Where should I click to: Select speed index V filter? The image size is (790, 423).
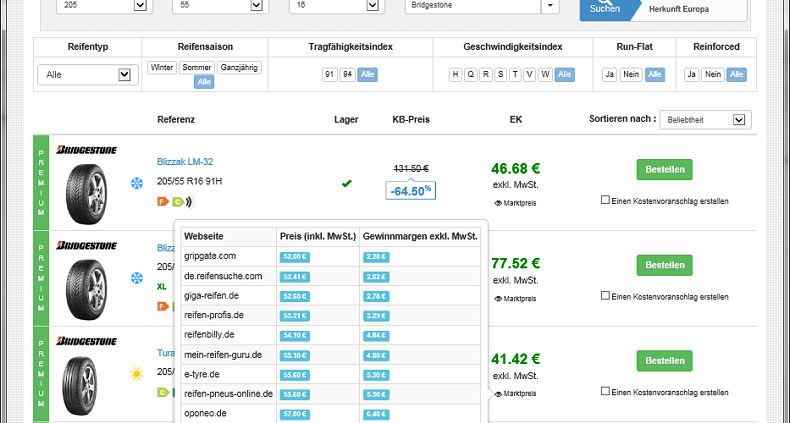(530, 75)
